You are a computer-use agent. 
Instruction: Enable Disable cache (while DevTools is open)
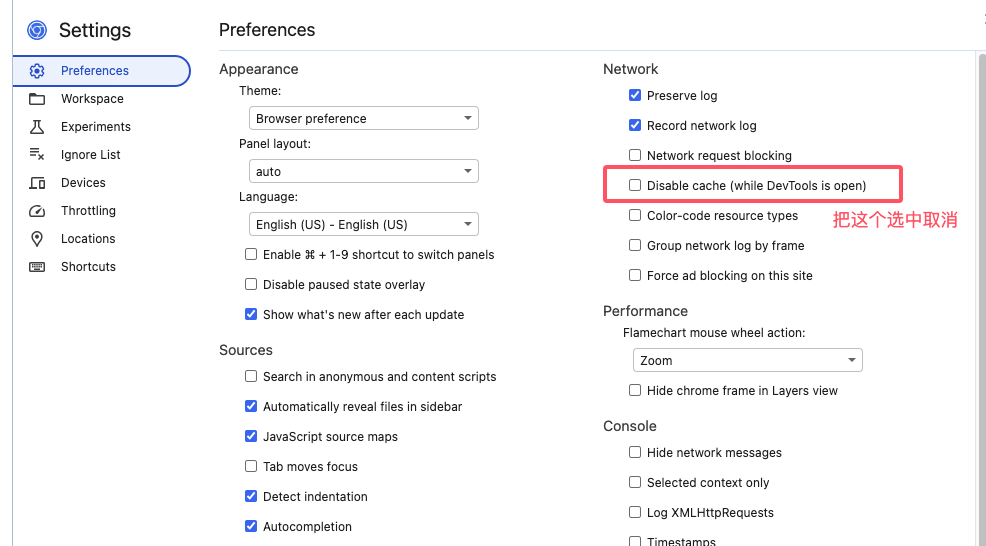[x=635, y=185]
